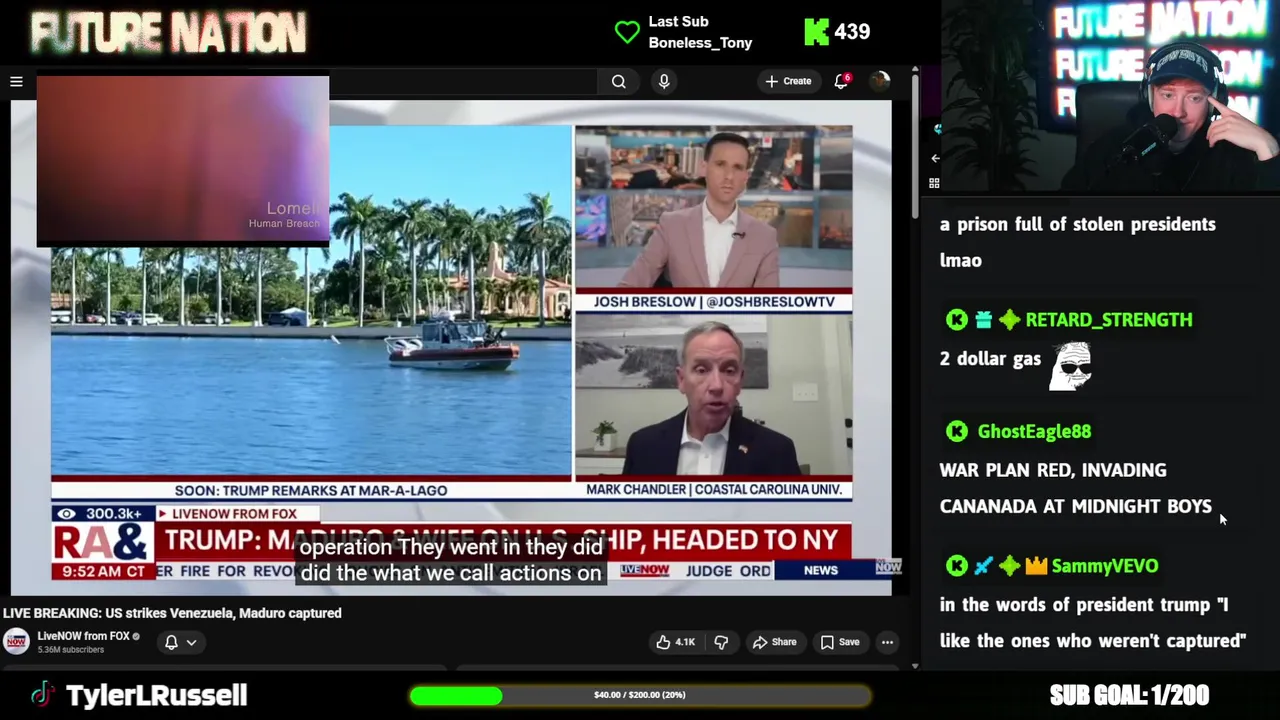The image size is (1280, 720).
Task: Click the Kick badge beside GhostEagle88
Action: (957, 431)
